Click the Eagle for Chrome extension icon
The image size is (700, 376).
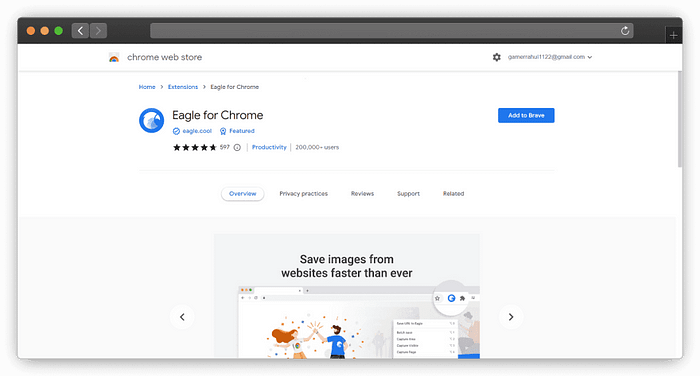(x=151, y=121)
